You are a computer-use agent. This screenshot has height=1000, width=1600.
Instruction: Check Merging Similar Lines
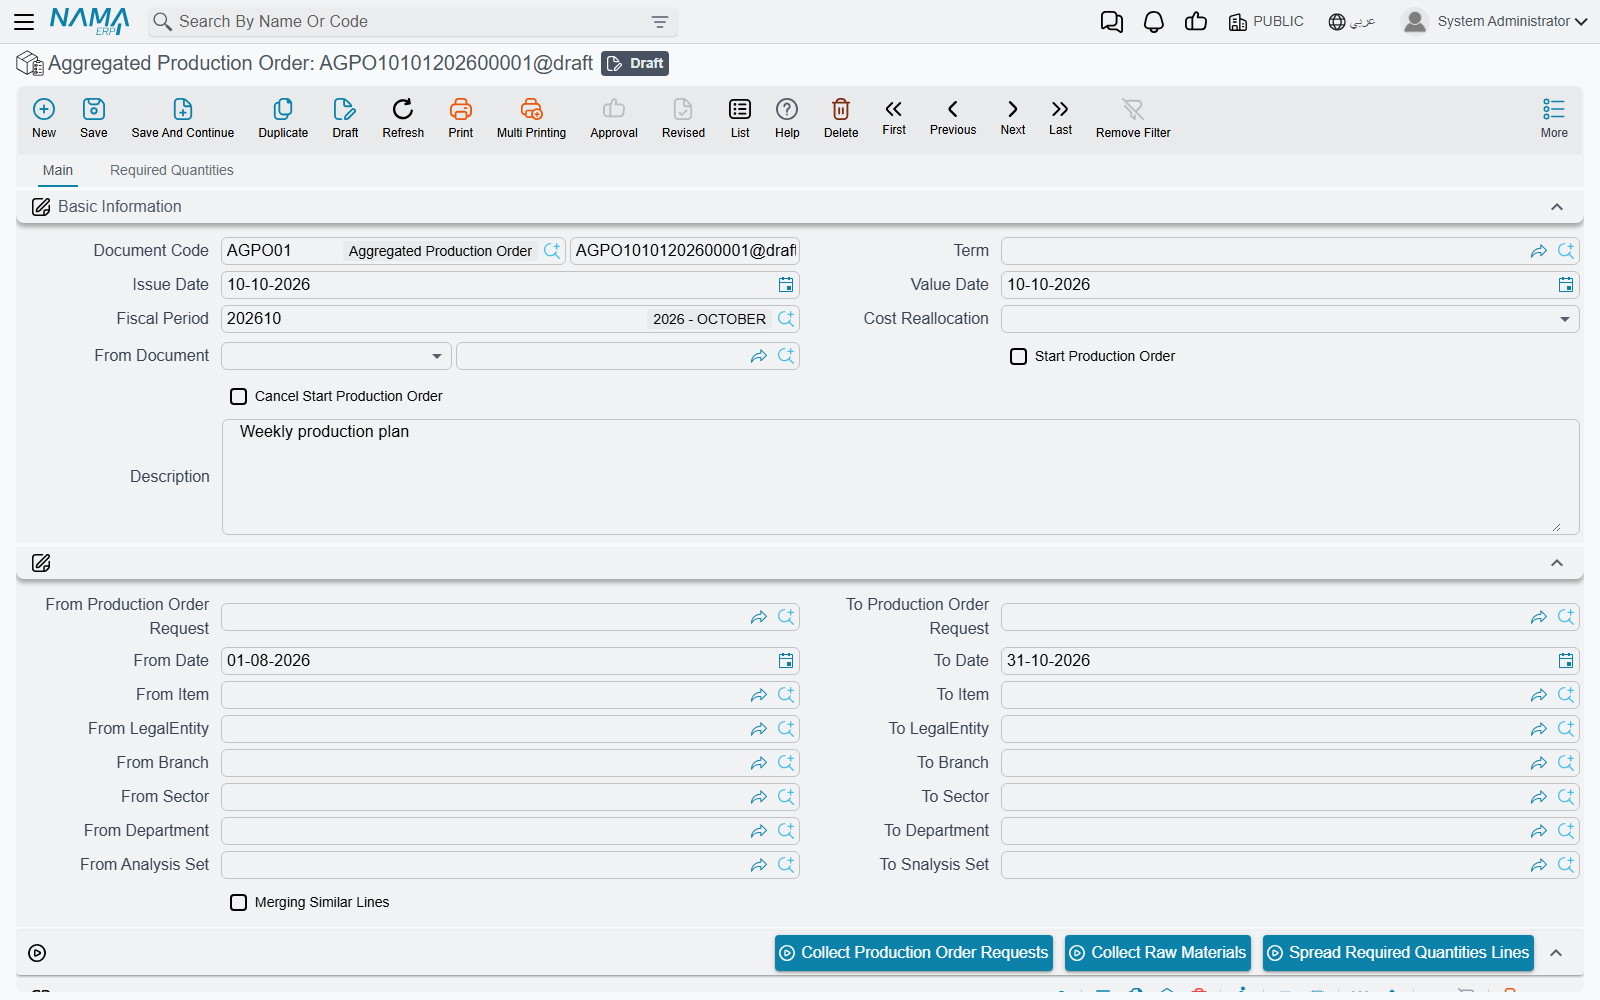tap(238, 903)
